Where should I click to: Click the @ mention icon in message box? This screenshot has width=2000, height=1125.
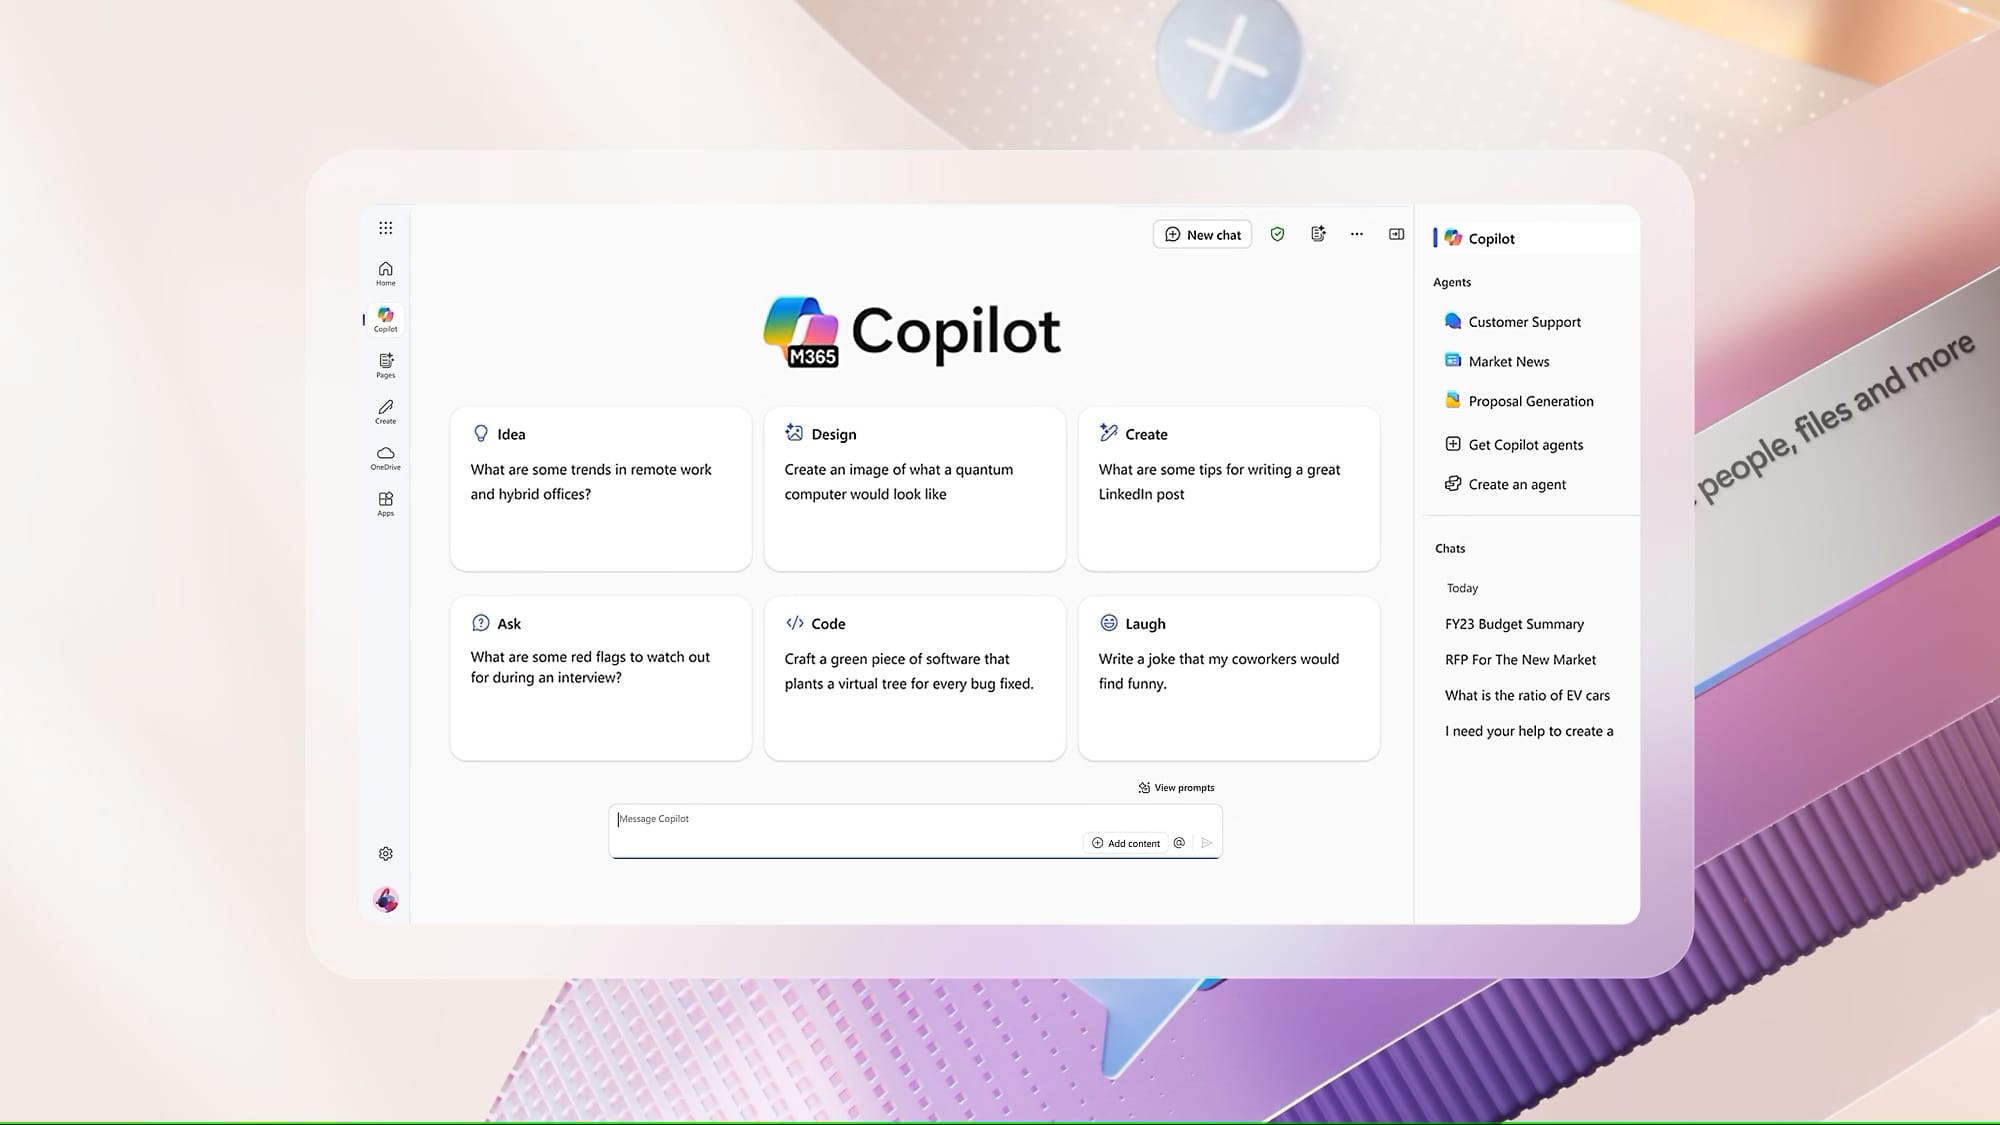1179,843
